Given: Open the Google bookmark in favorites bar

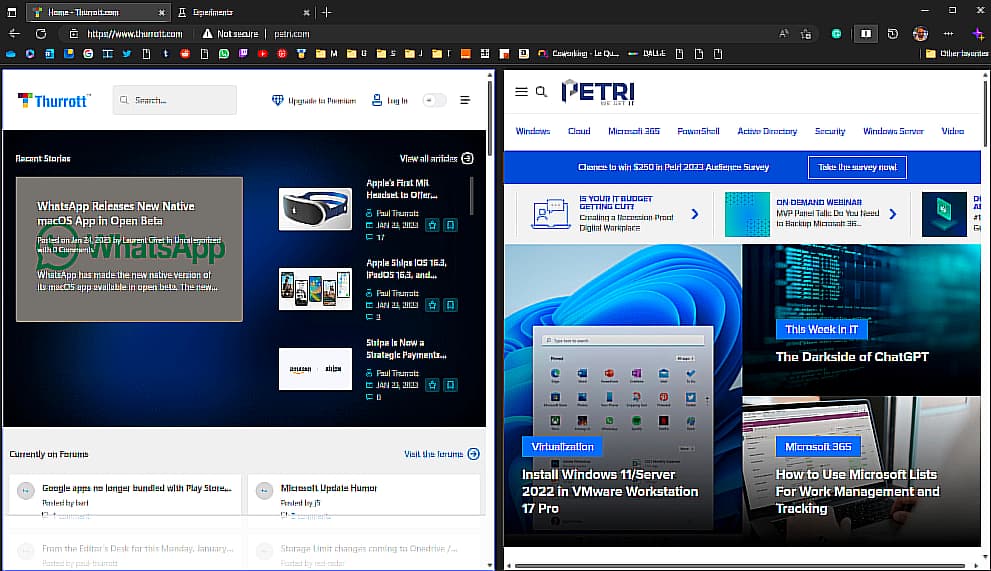Looking at the screenshot, I should 88,54.
